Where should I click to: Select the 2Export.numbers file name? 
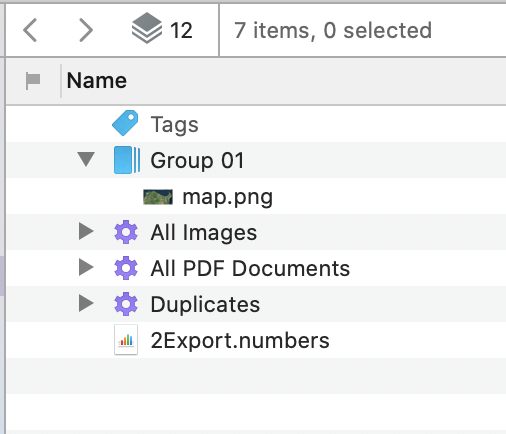pos(240,341)
